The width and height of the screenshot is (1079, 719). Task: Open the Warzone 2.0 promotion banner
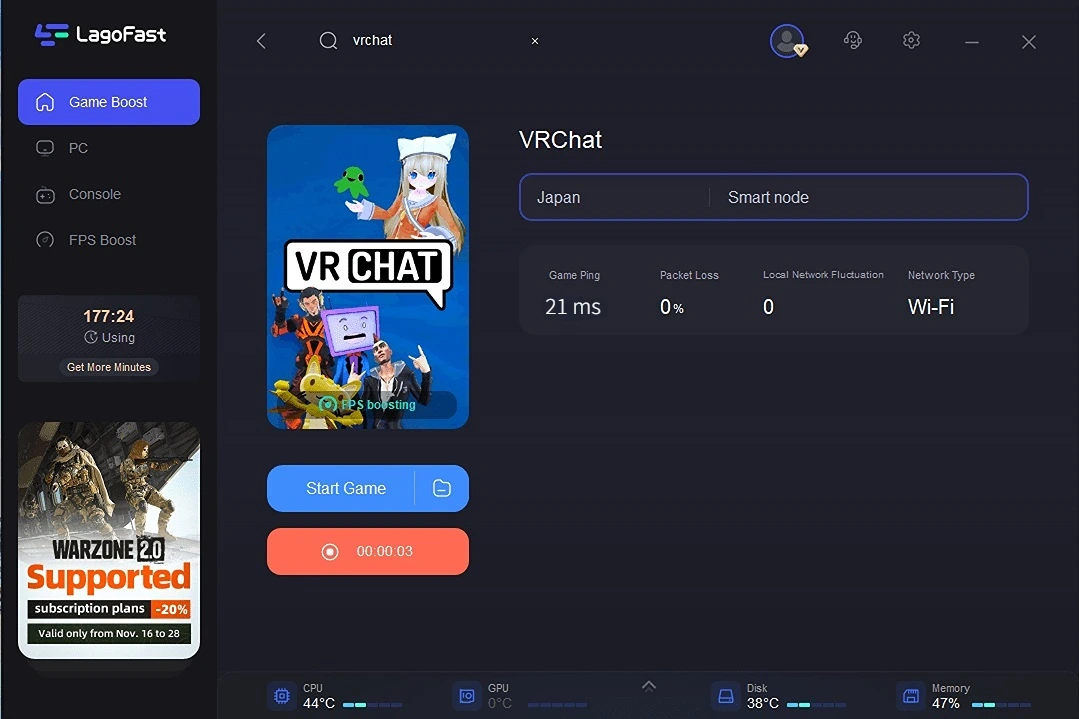109,540
